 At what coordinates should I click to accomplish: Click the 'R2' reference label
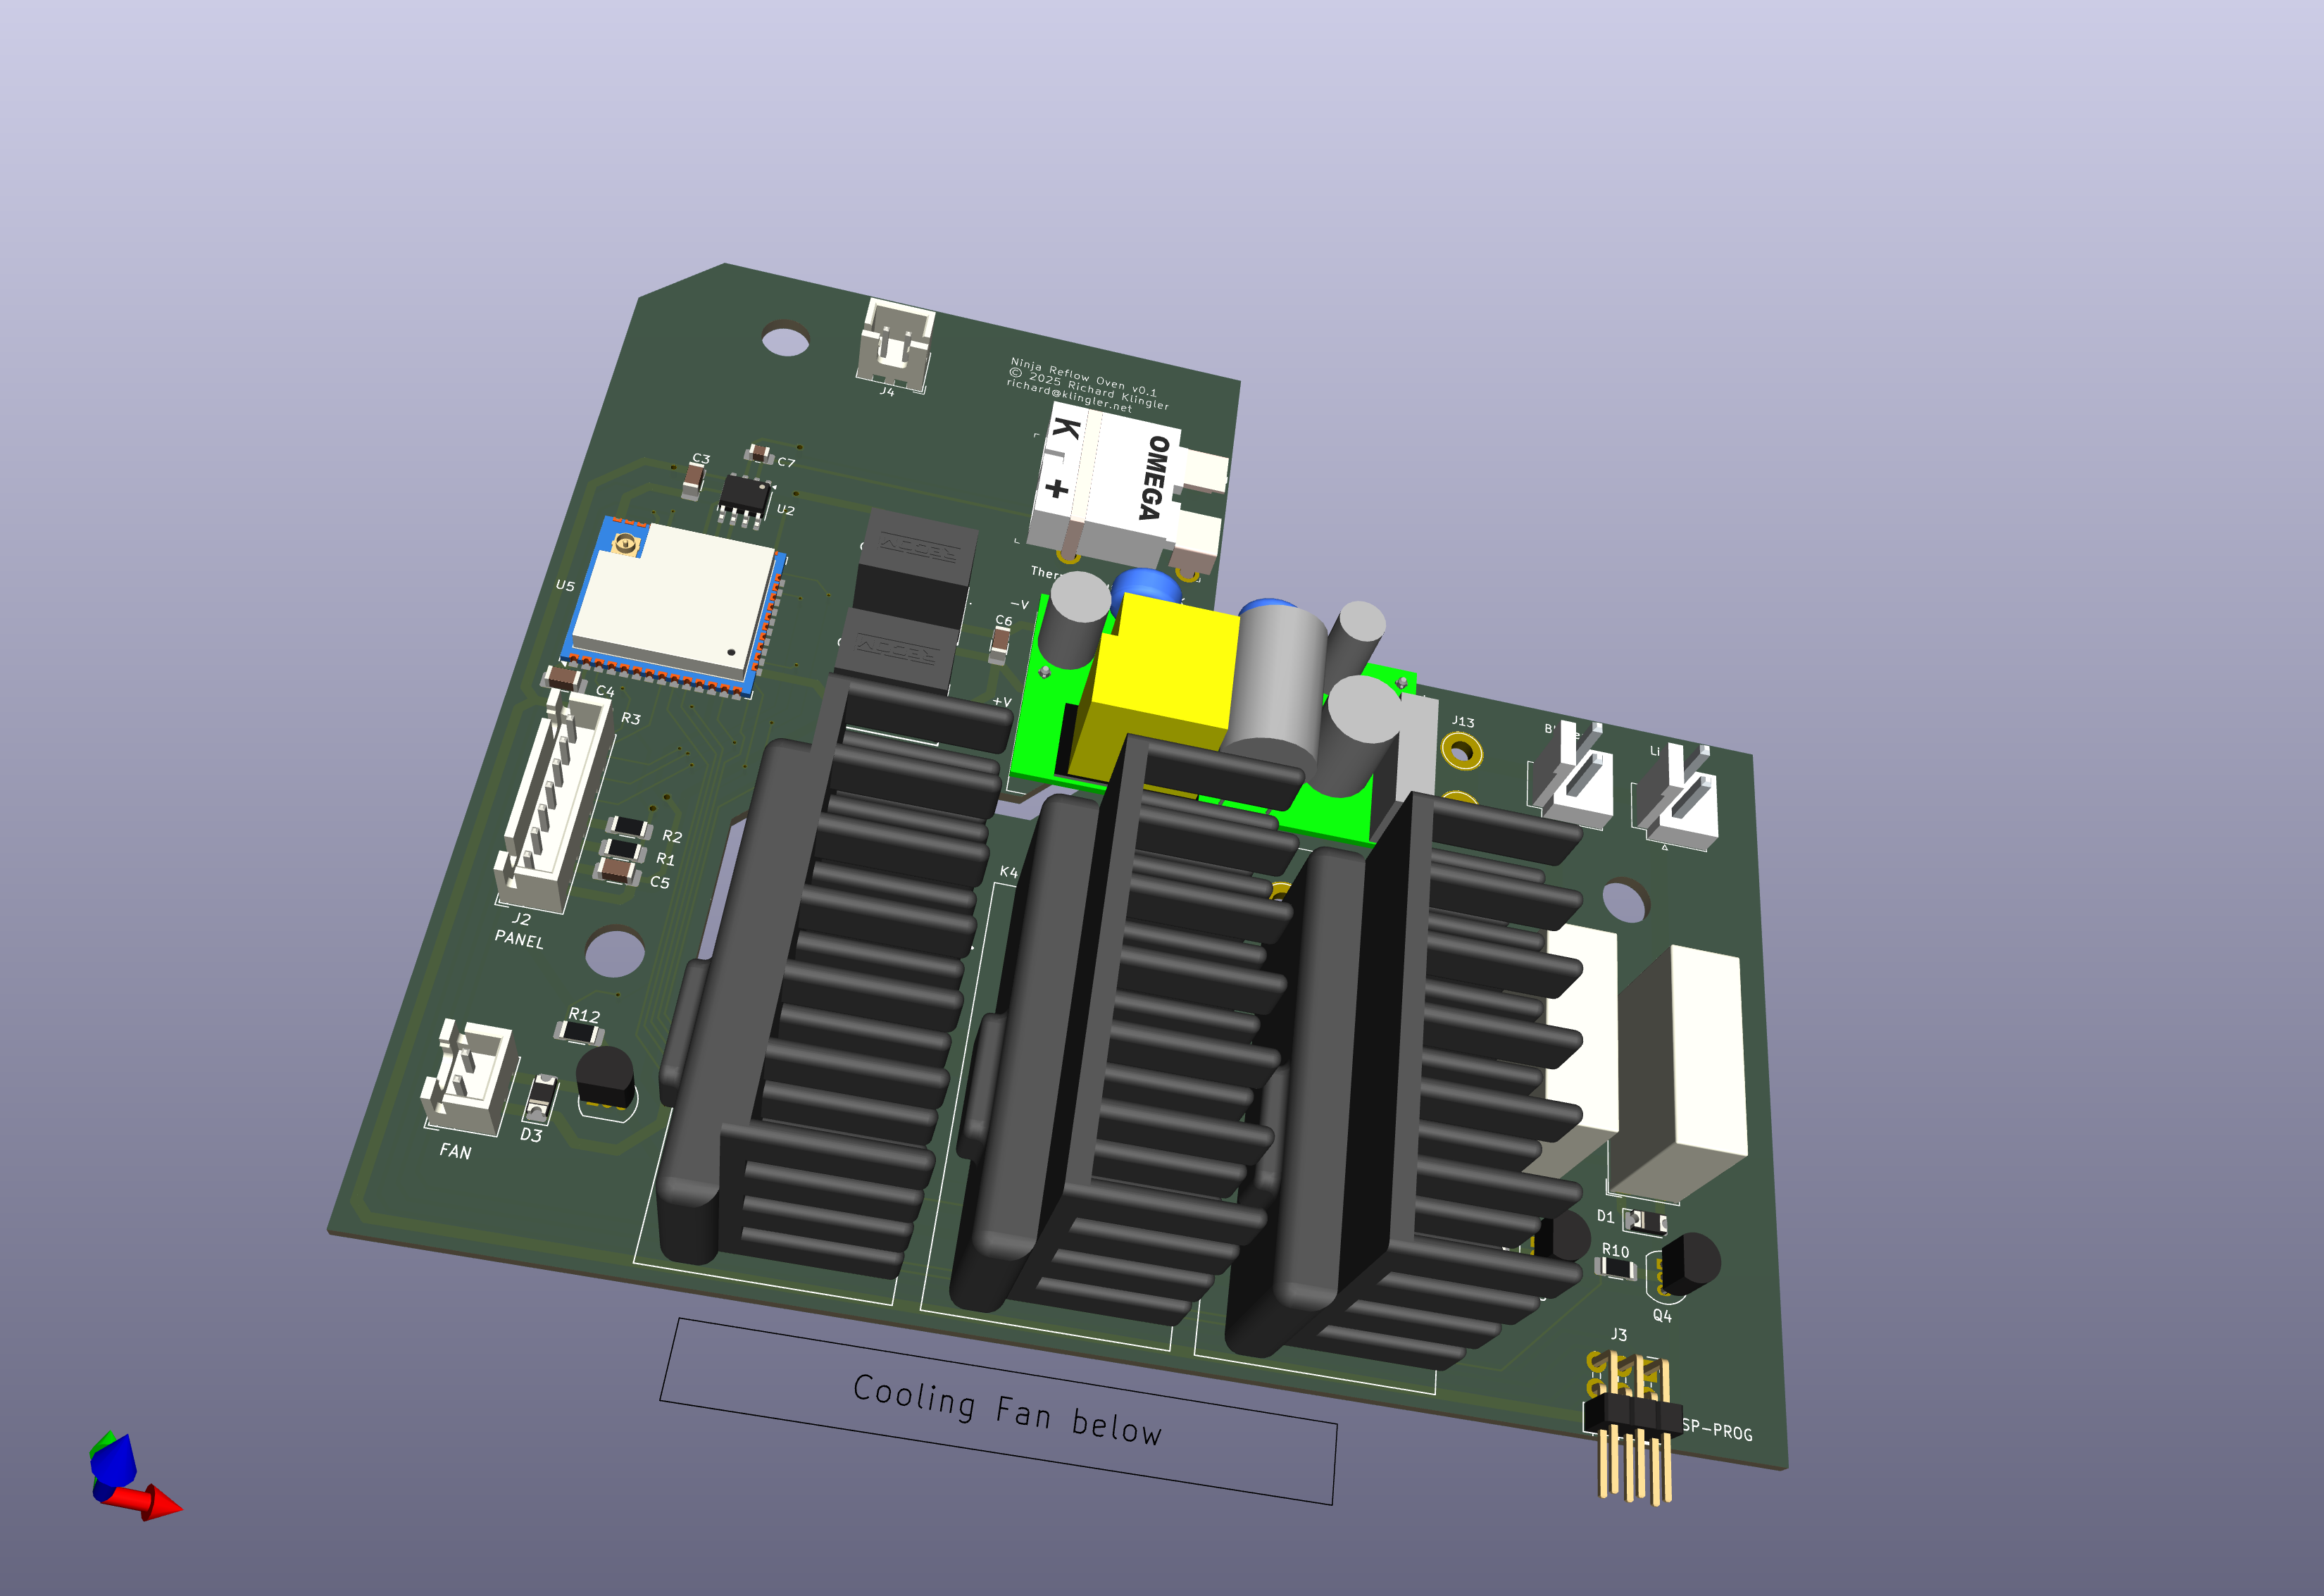click(672, 836)
